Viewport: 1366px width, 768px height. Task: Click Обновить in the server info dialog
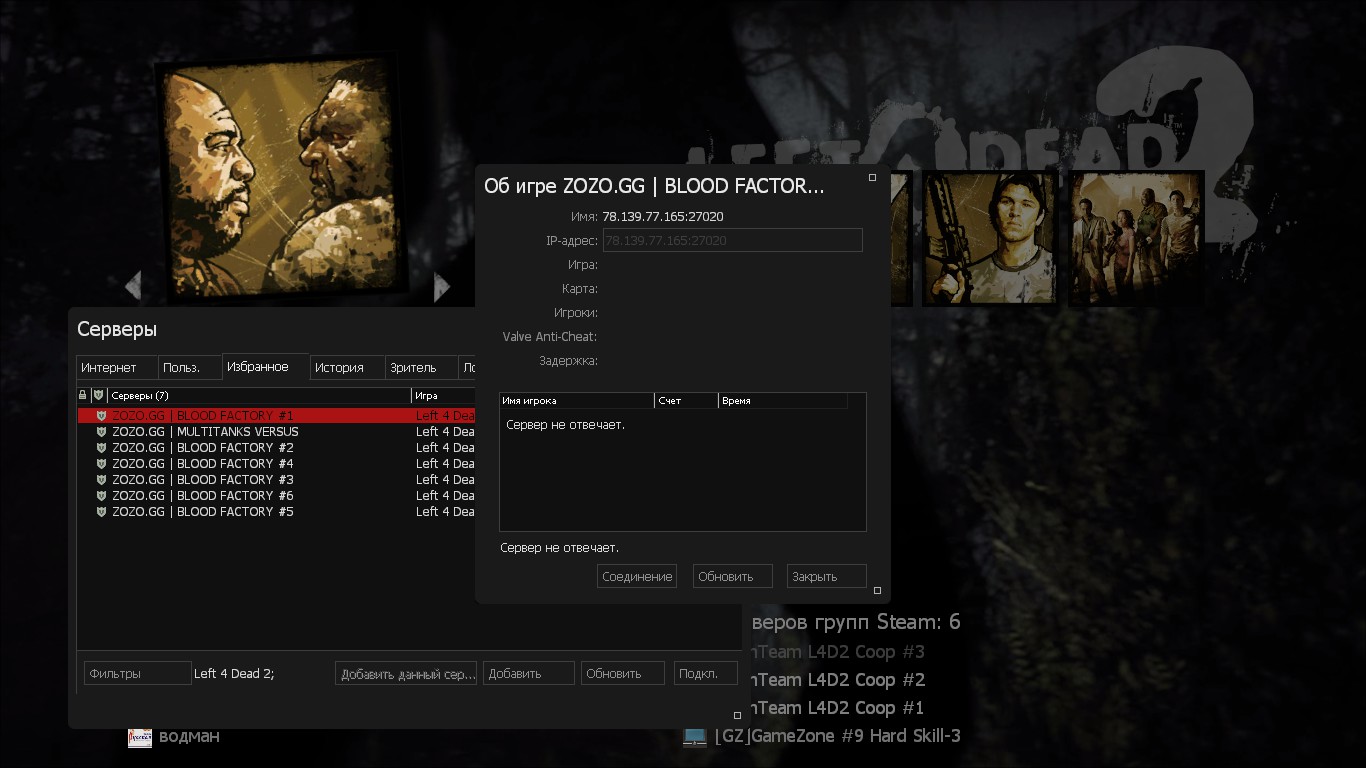(x=733, y=576)
